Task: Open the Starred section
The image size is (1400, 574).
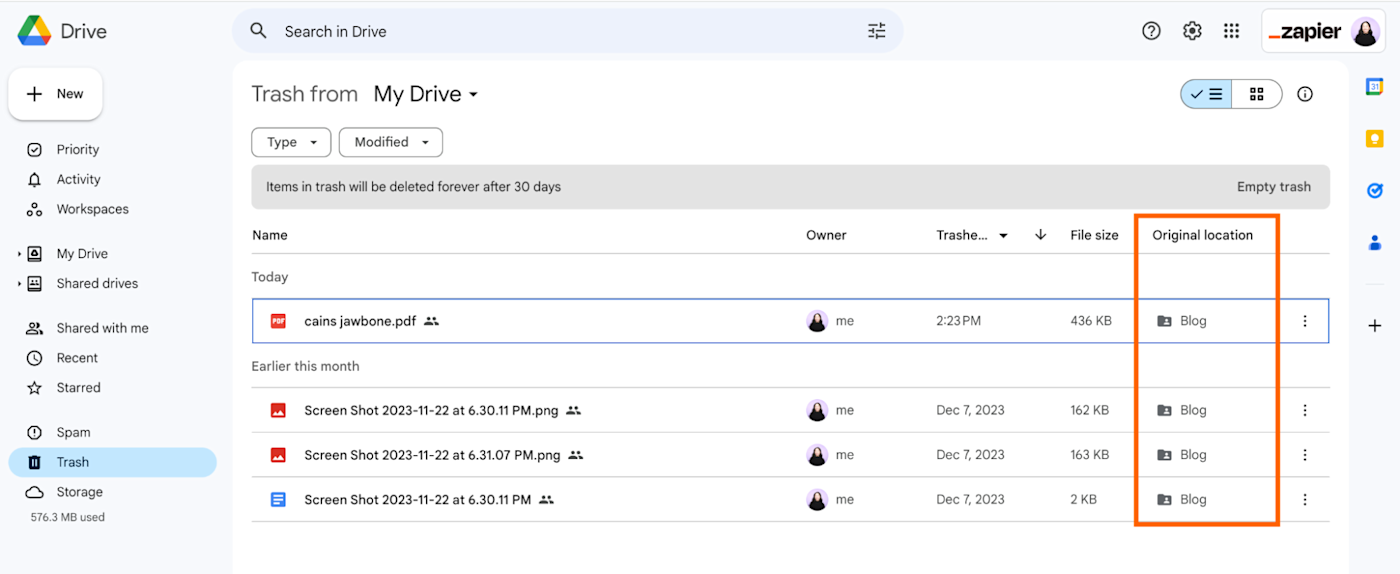Action: coord(78,388)
